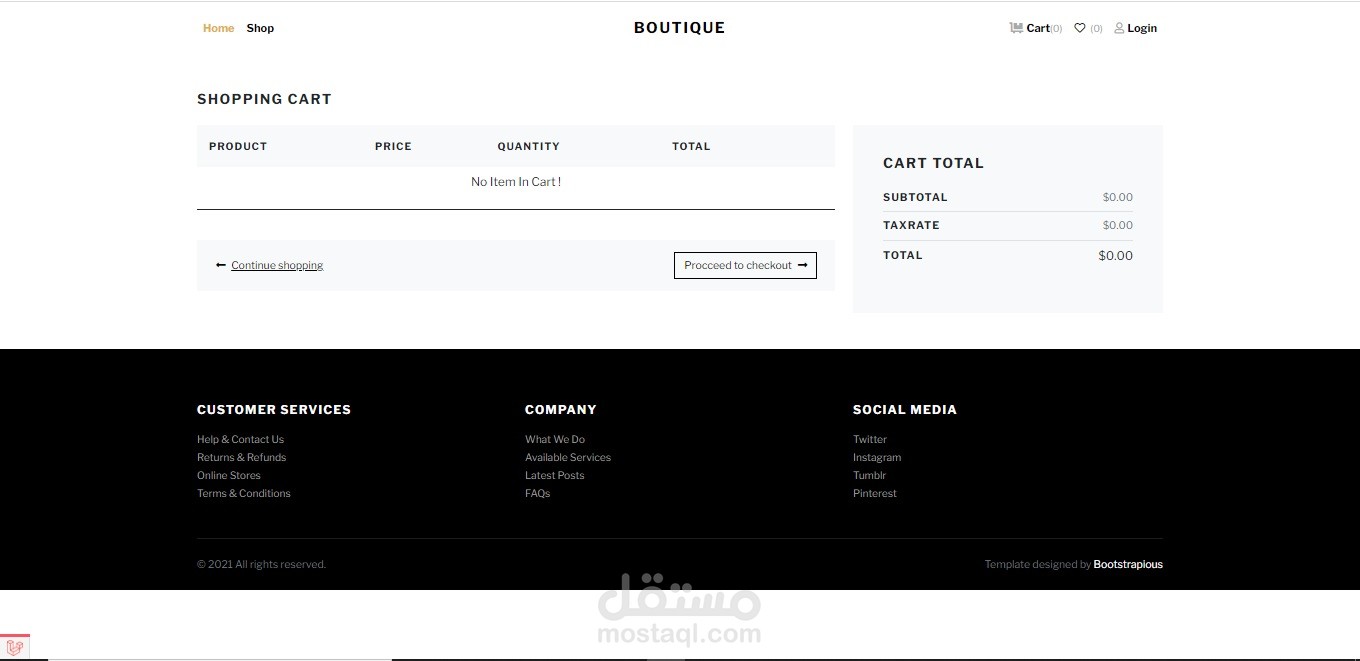Click the wishlist heart icon

coord(1080,28)
